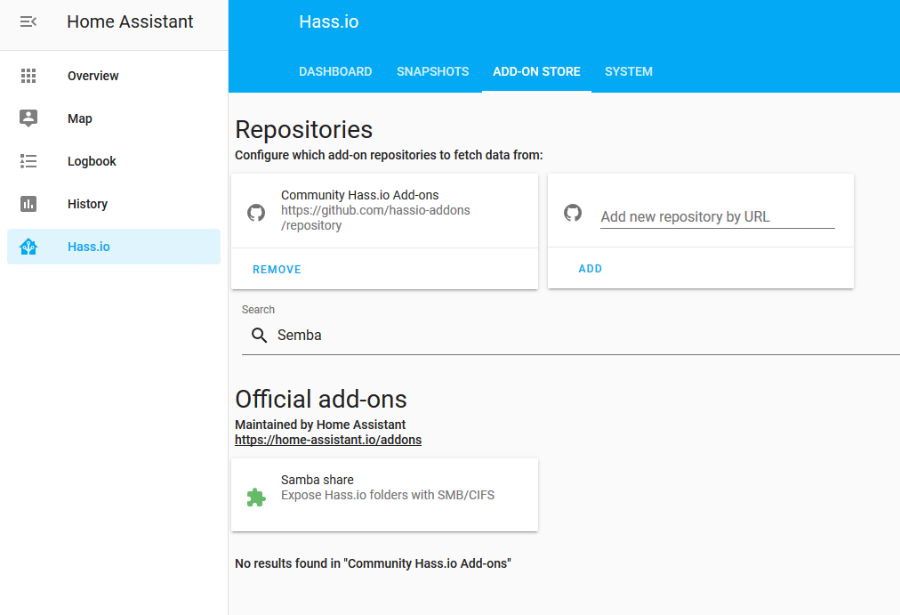This screenshot has width=900, height=615.
Task: Open the home-assistant.io/addons link
Action: click(x=328, y=440)
